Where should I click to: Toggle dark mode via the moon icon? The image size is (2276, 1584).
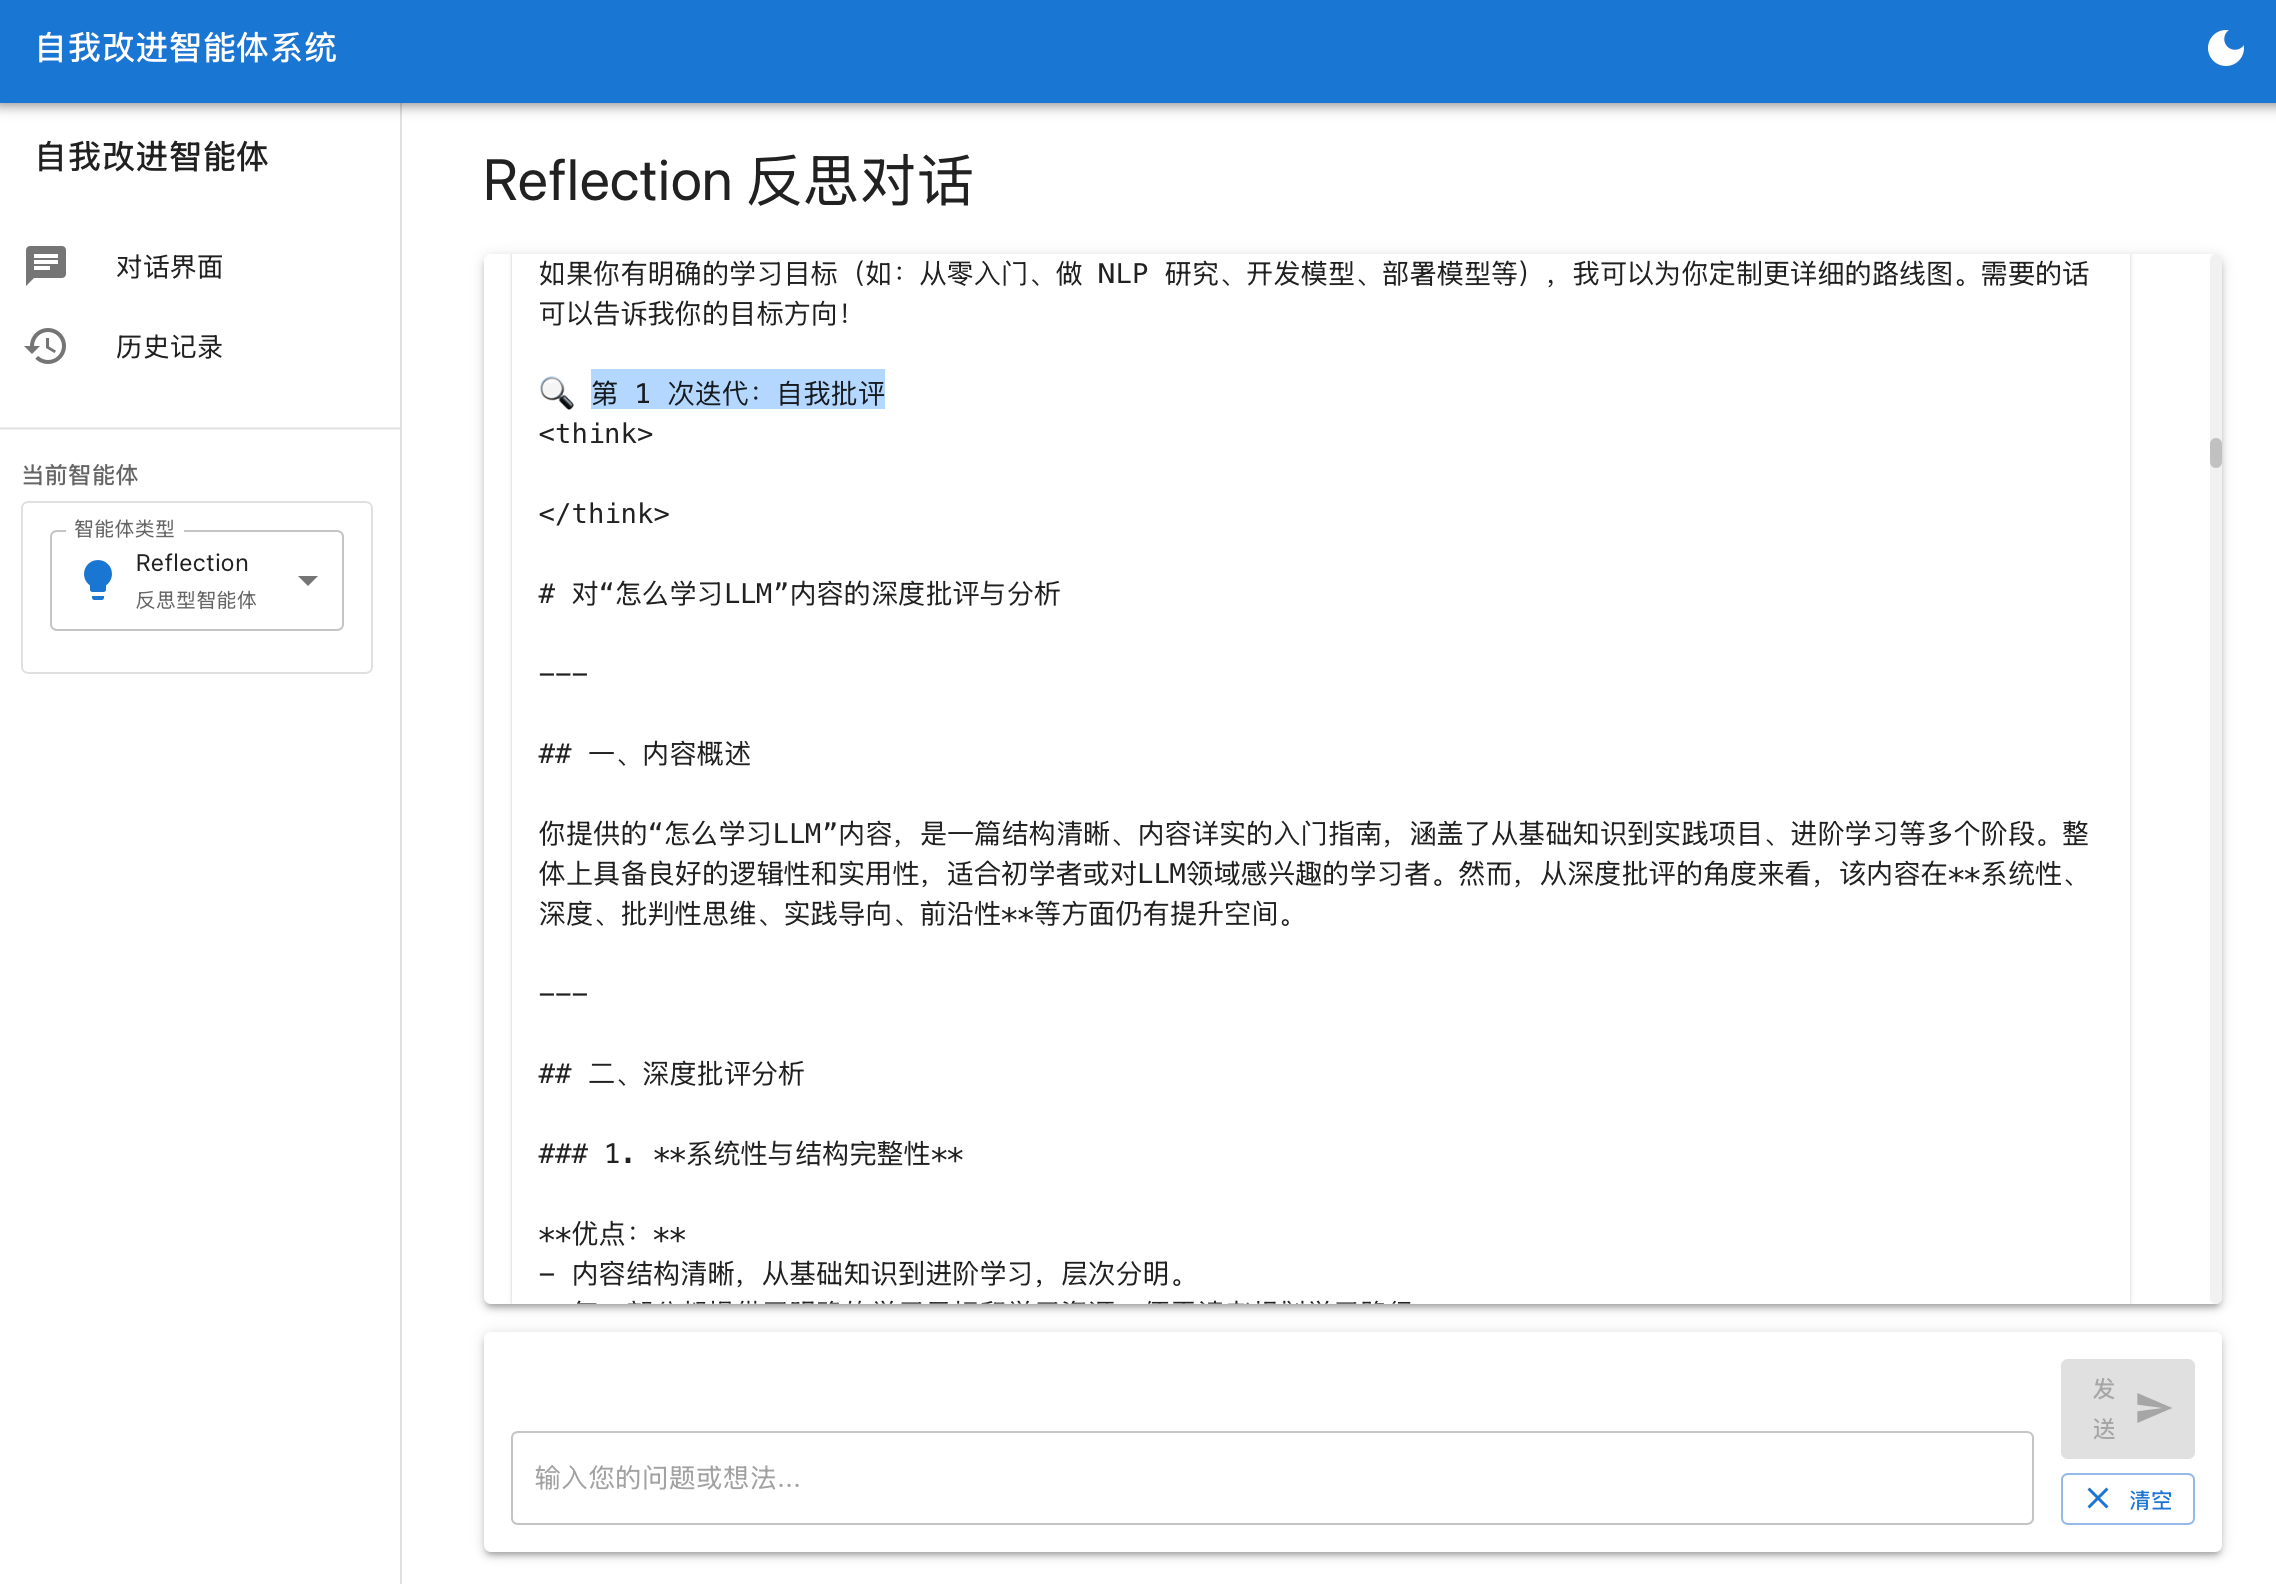(2225, 47)
